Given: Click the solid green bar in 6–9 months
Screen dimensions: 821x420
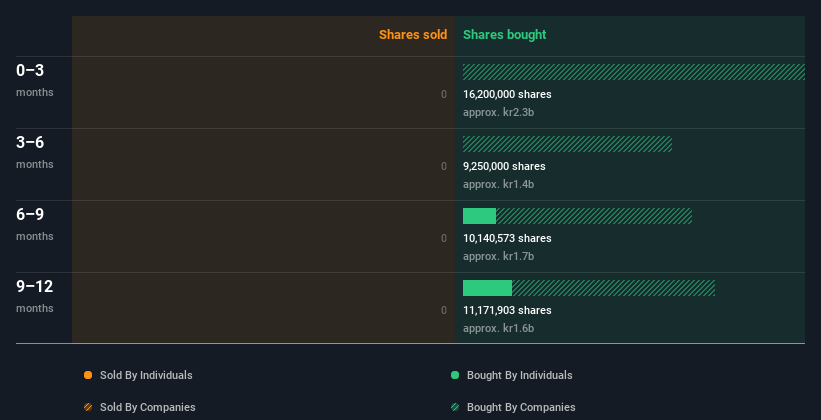Looking at the screenshot, I should click(479, 216).
